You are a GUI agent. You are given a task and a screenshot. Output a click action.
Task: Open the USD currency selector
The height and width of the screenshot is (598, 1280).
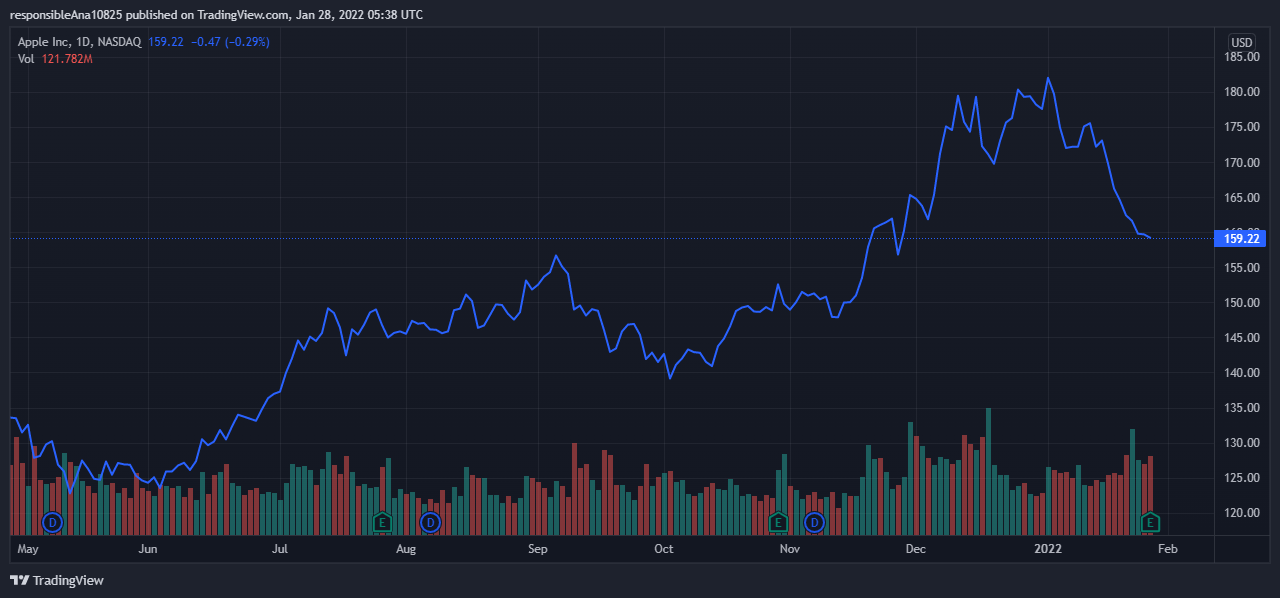point(1241,42)
